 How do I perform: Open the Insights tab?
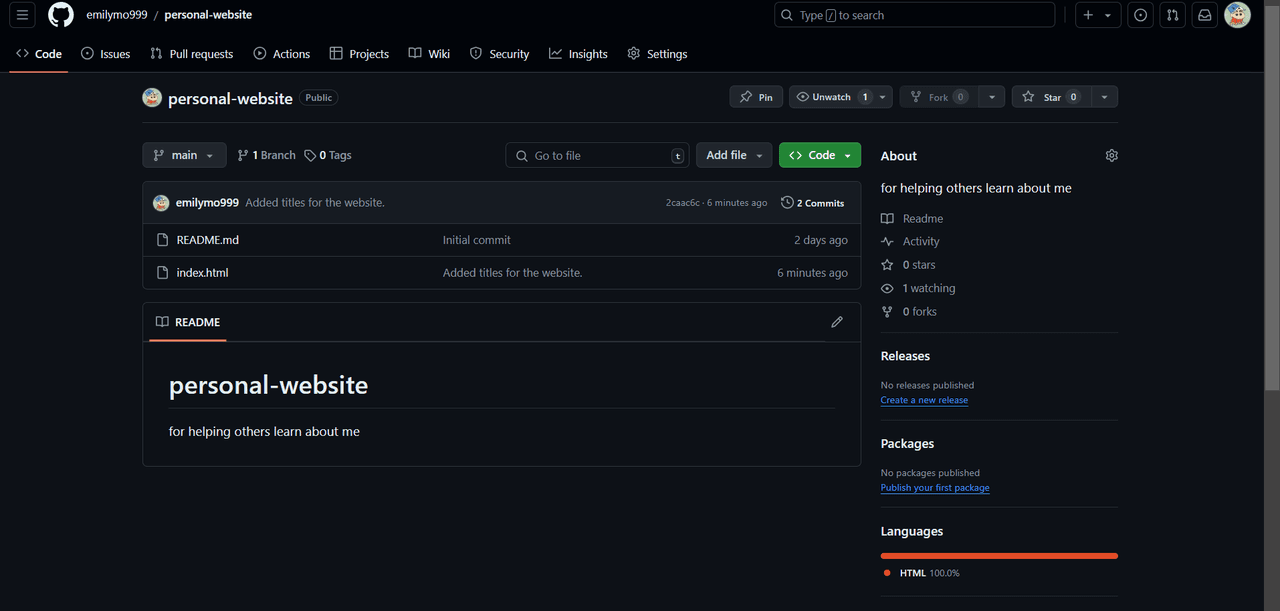point(578,54)
